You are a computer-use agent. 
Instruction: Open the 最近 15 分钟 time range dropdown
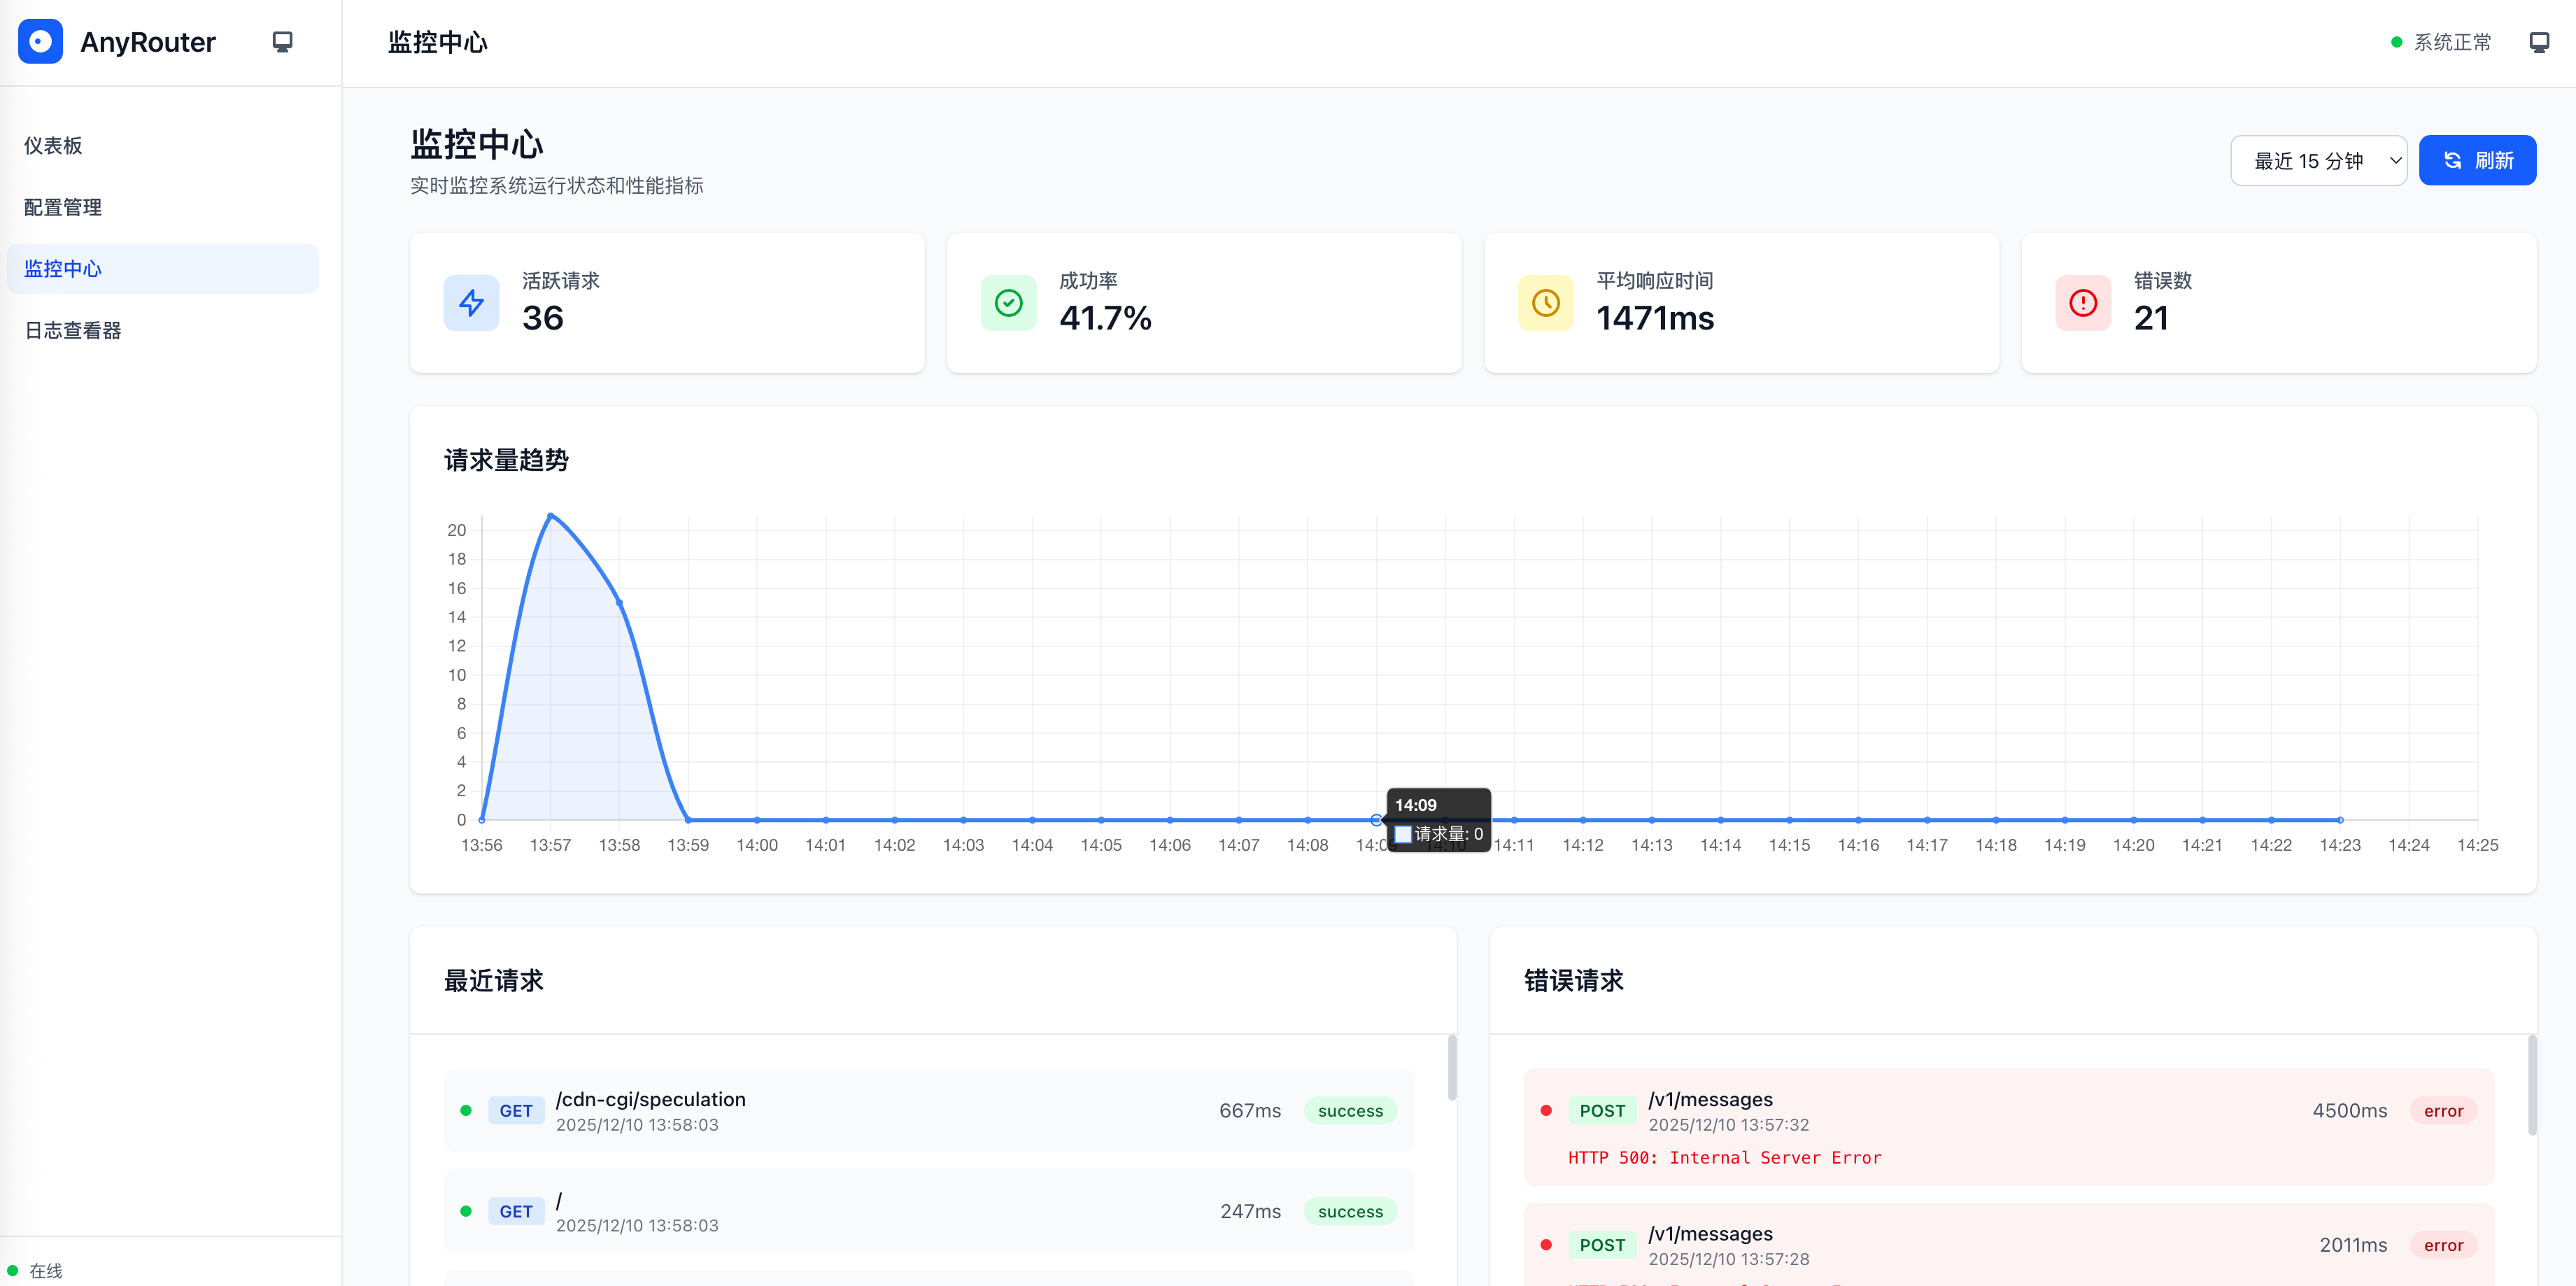[2318, 160]
